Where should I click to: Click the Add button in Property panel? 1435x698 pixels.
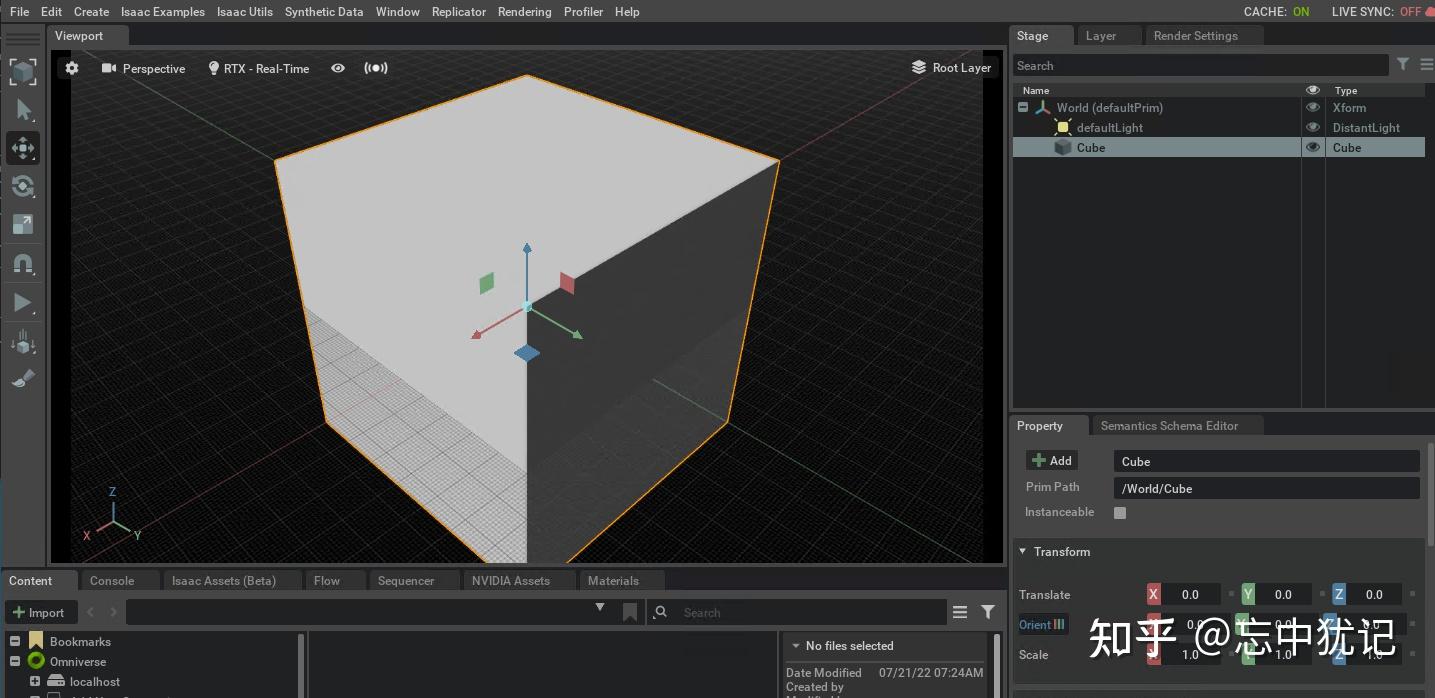(x=1052, y=461)
